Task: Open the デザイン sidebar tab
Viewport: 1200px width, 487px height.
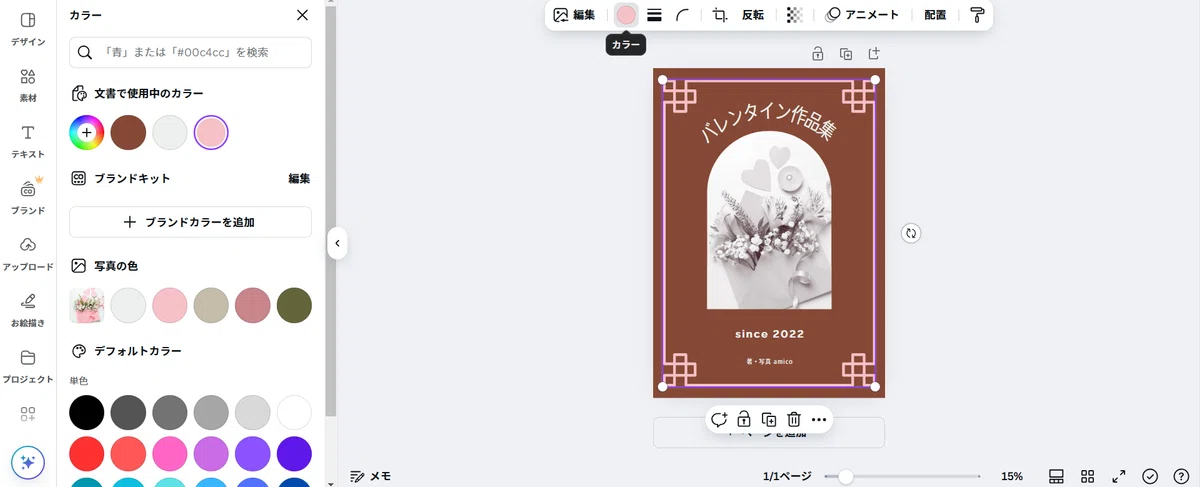Action: tap(28, 29)
